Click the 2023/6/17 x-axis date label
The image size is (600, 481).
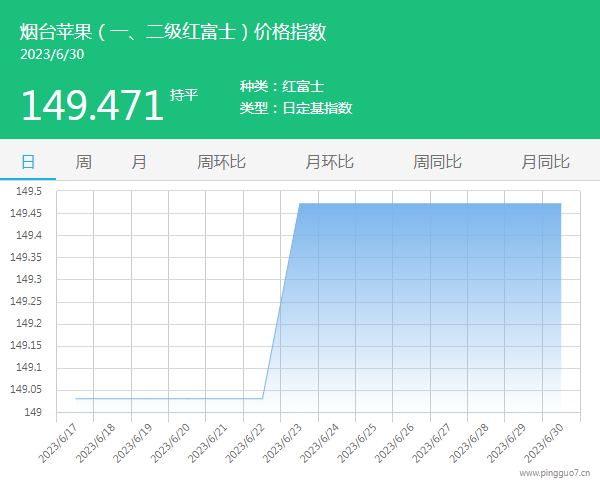(x=61, y=440)
